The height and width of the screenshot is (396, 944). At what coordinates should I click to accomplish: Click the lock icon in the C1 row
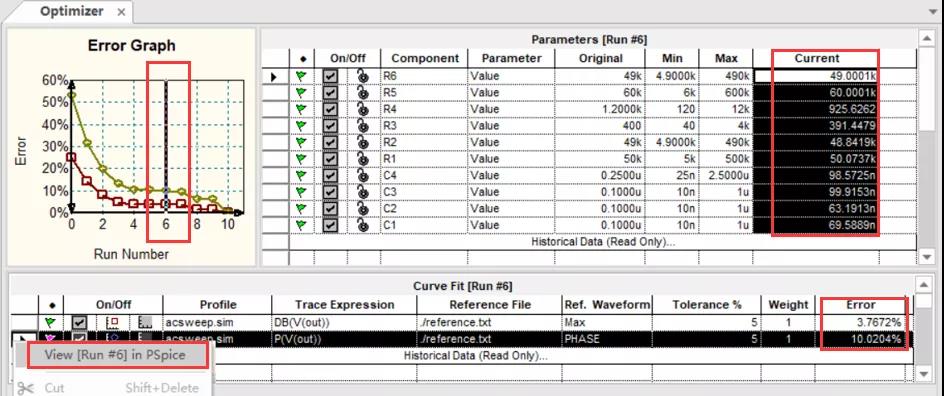(x=361, y=225)
